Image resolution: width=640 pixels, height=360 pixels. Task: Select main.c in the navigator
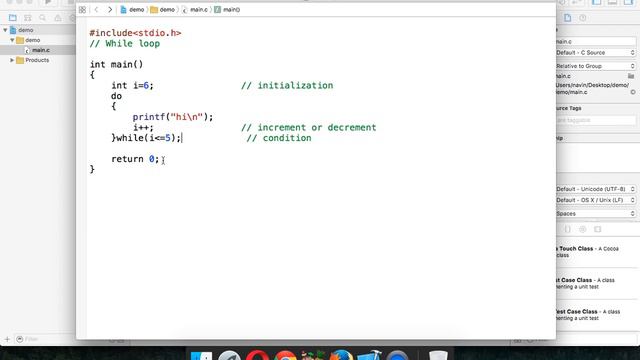pyautogui.click(x=38, y=50)
